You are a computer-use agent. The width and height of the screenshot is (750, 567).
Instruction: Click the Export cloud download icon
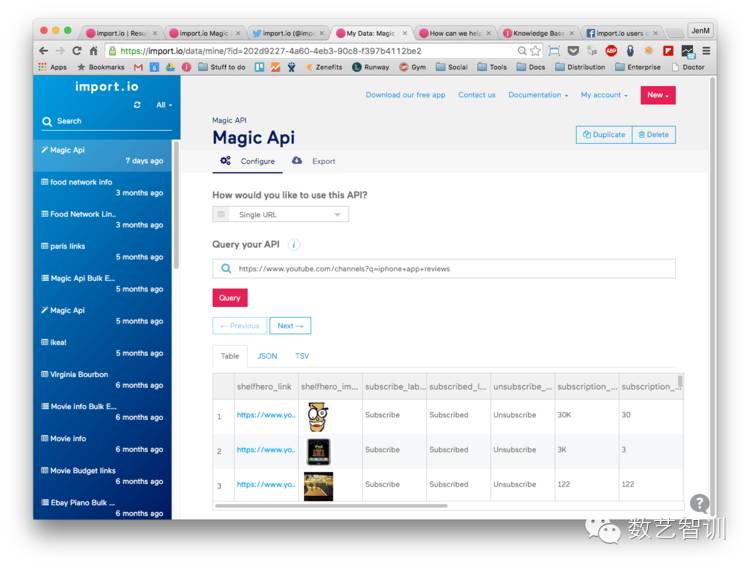(297, 161)
